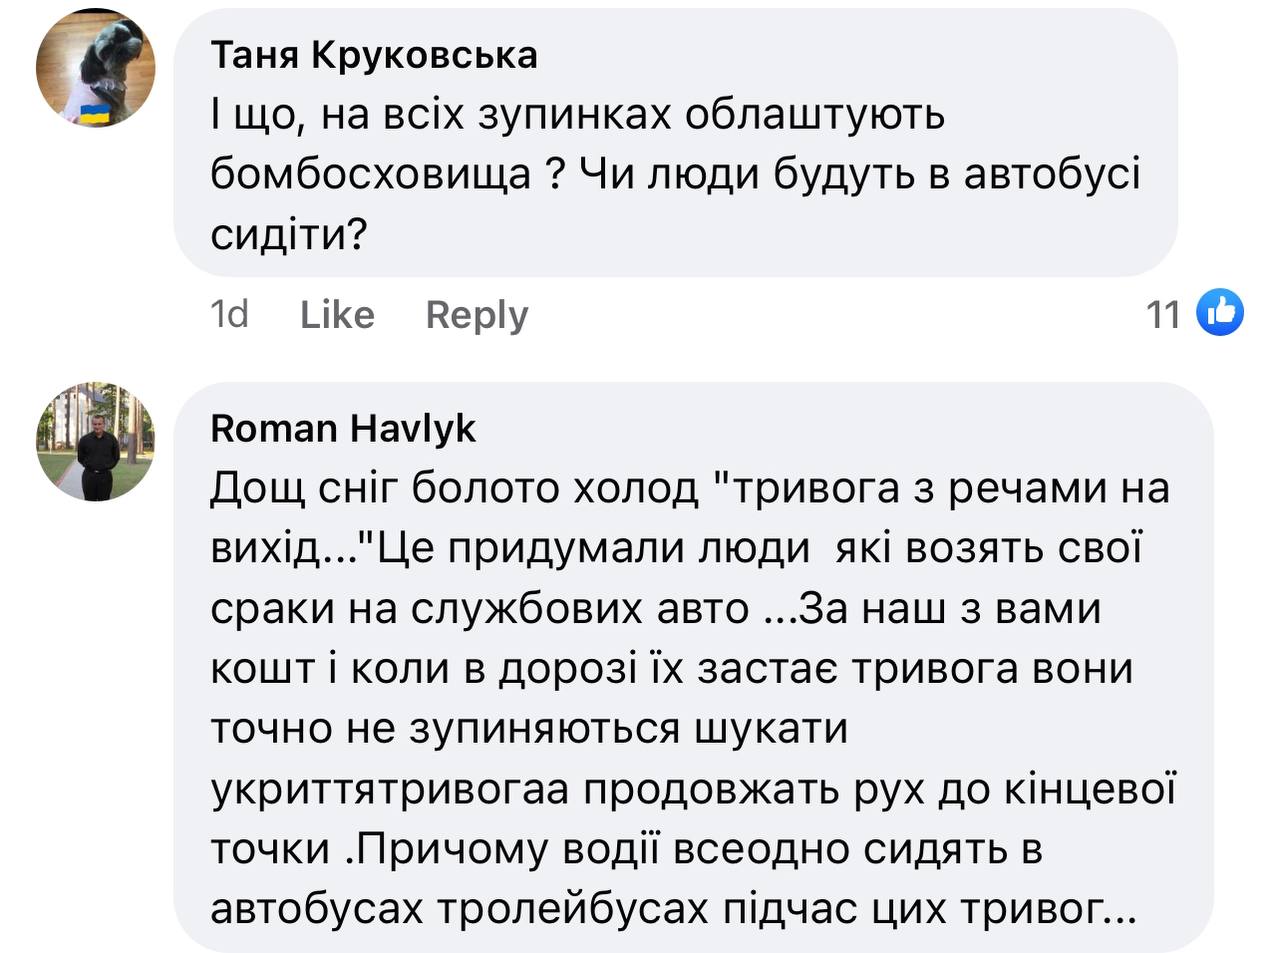
Task: Click the word "облаштують" in the first comment
Action: click(815, 115)
